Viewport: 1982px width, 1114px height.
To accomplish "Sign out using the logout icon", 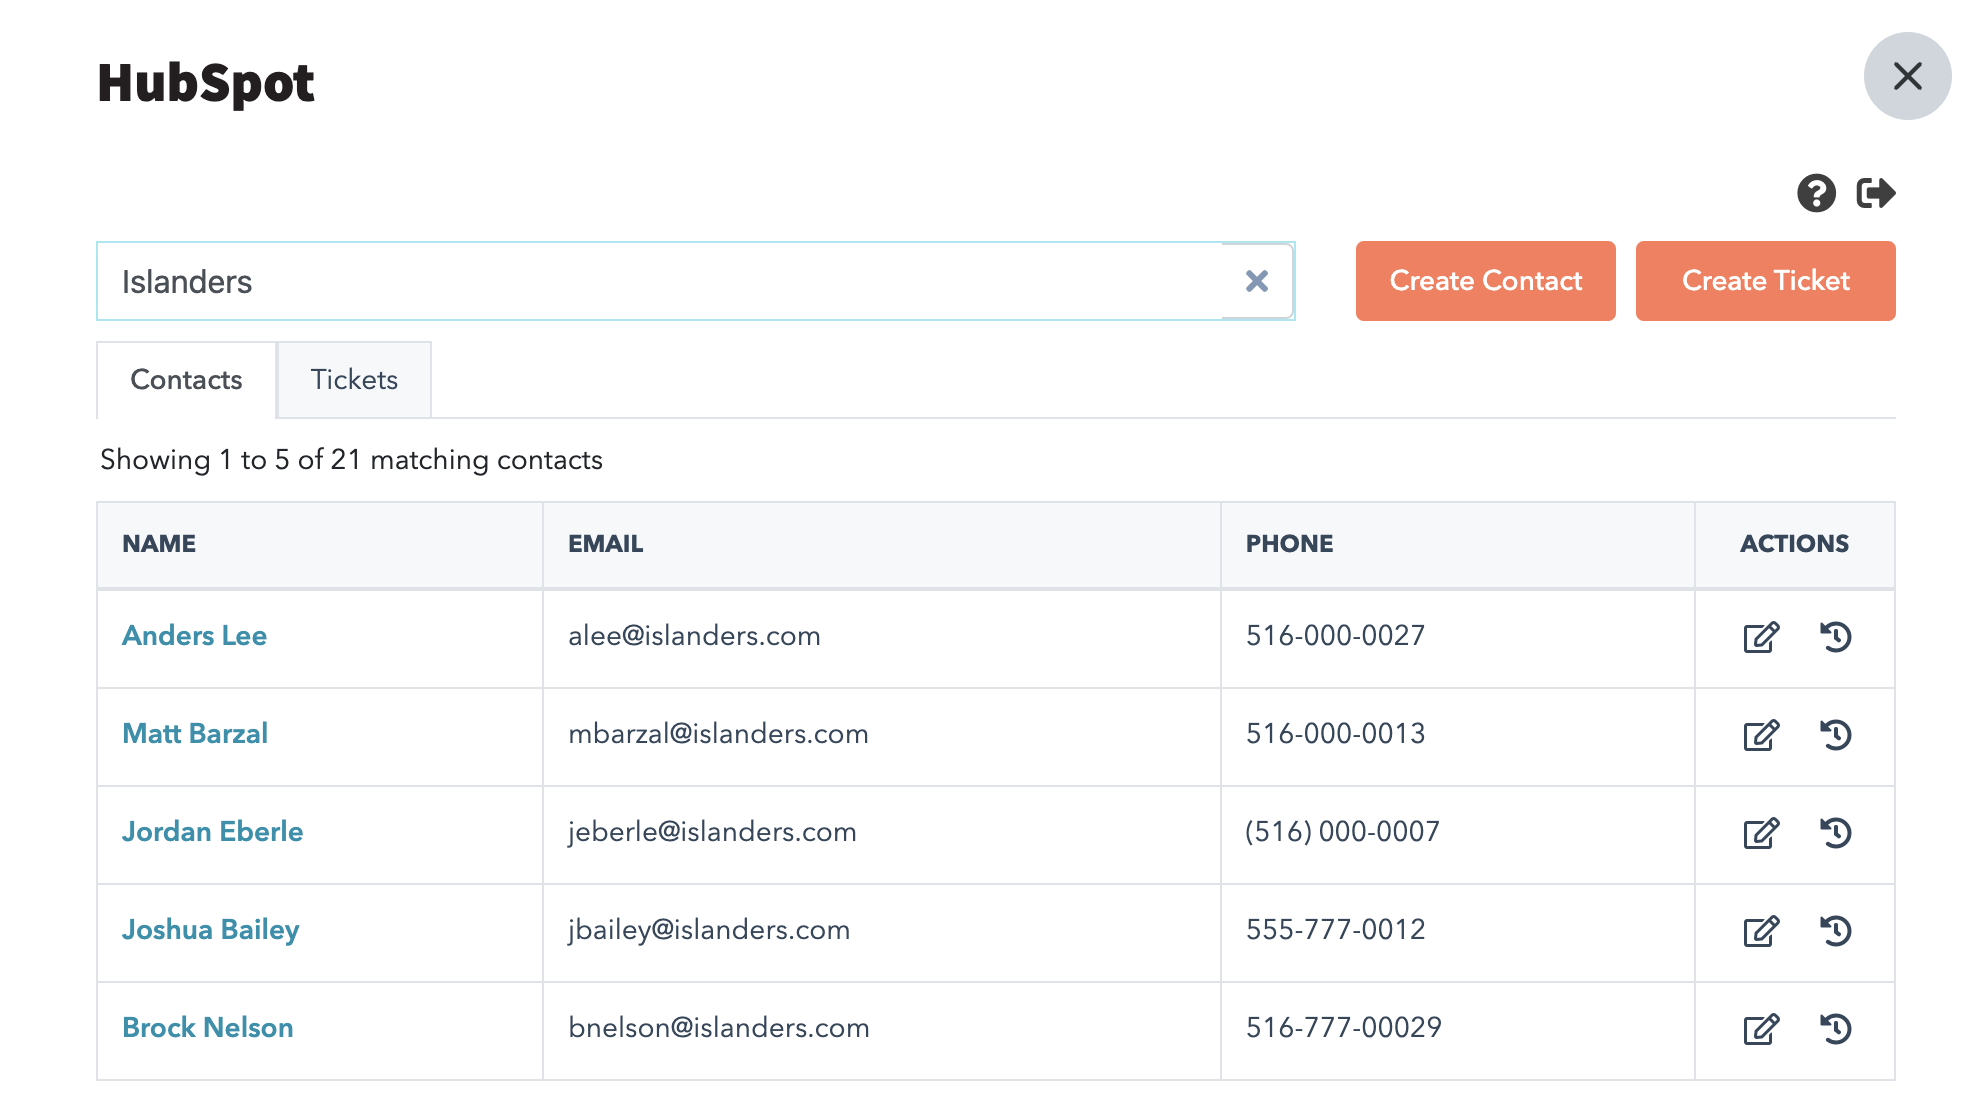I will 1878,193.
